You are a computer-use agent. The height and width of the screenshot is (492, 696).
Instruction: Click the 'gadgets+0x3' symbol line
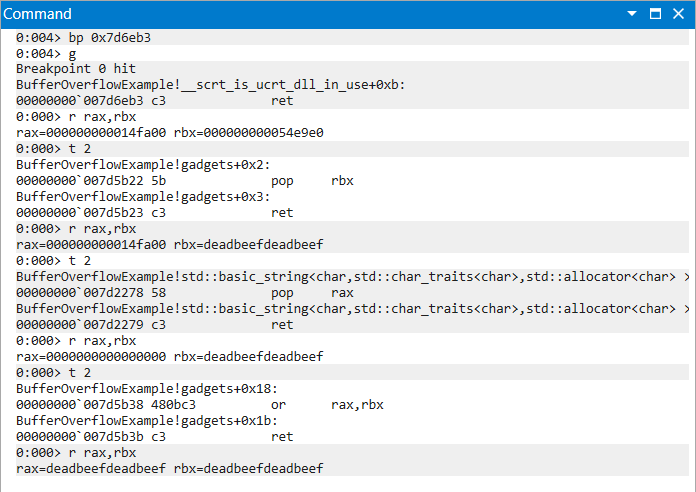click(143, 197)
